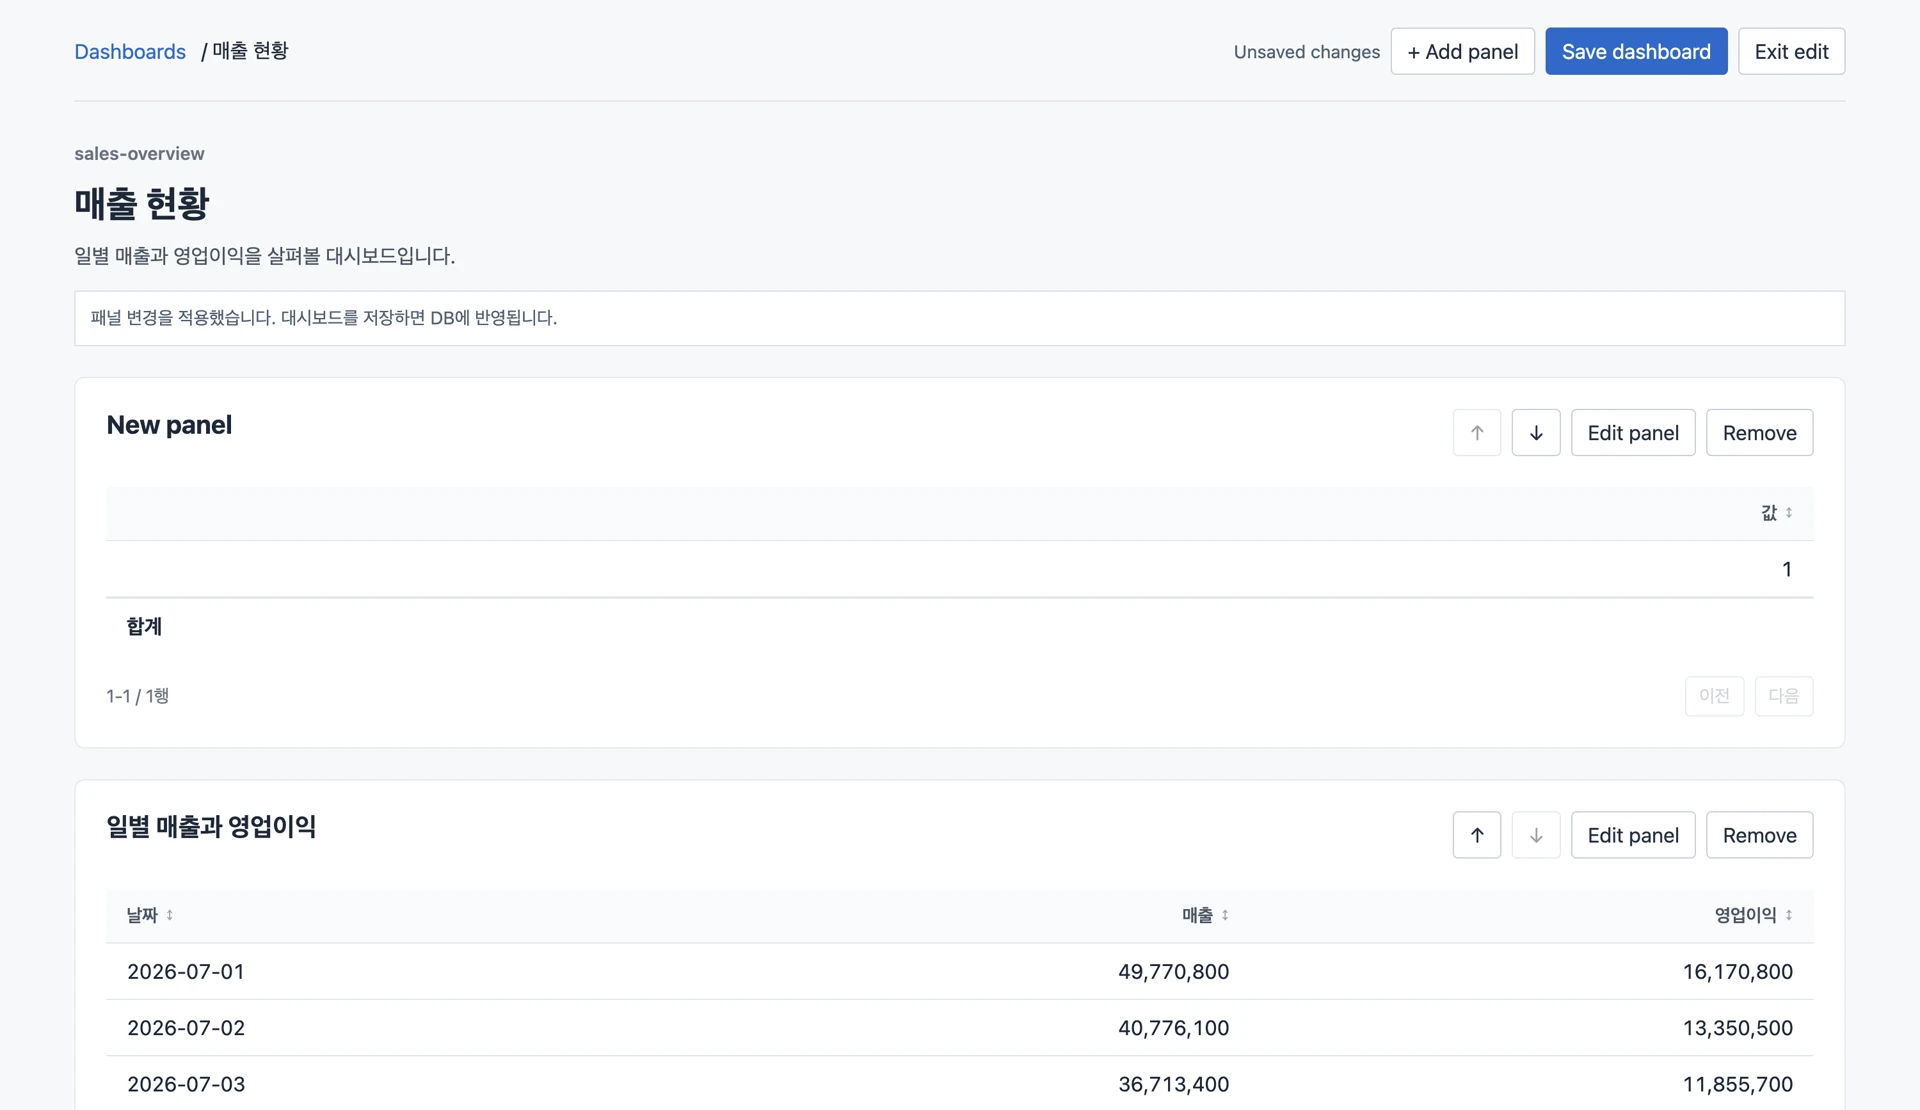Click the 13,350,500 영업이익 value
This screenshot has width=1920, height=1110.
point(1738,1028)
